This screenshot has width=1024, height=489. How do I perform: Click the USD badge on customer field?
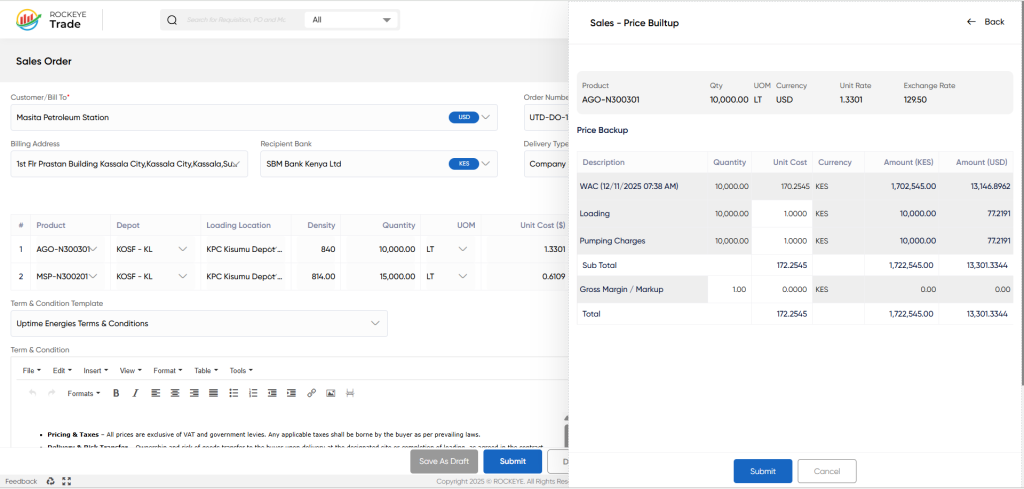coord(464,118)
